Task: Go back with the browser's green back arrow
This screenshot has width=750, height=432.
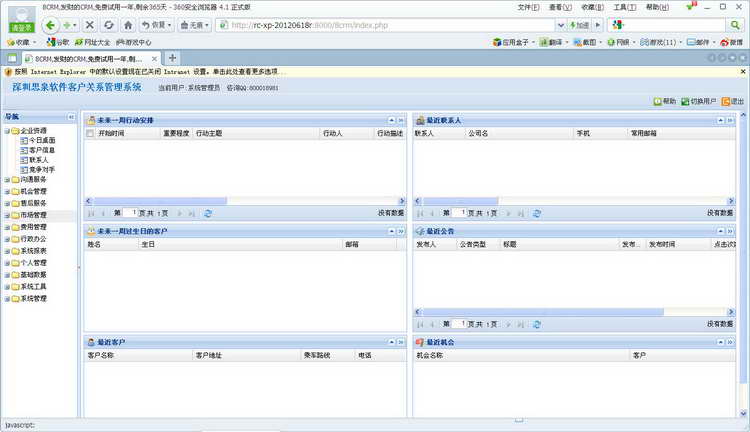Action: (x=50, y=25)
